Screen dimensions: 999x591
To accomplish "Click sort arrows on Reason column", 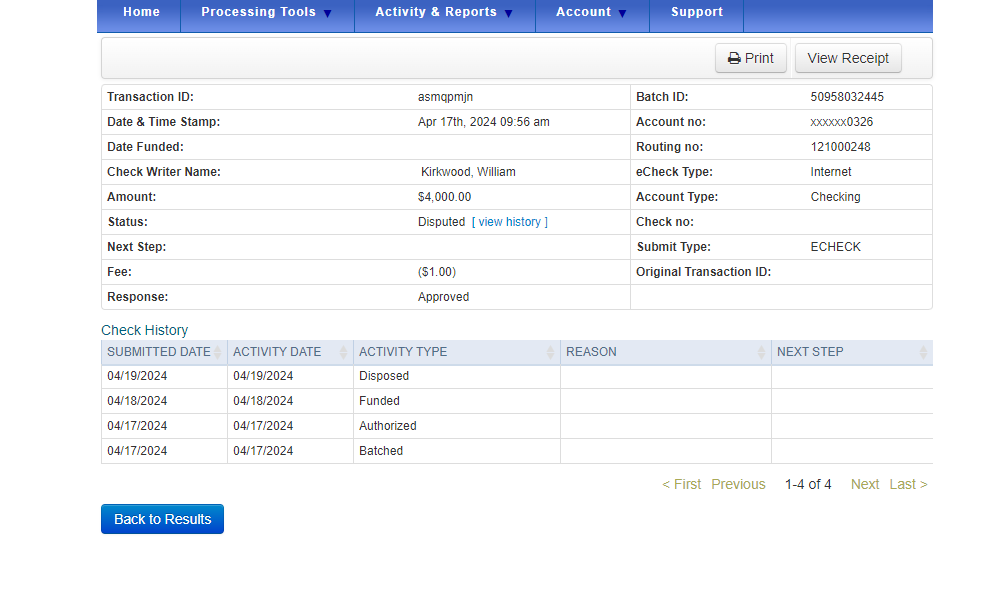I will (x=762, y=352).
